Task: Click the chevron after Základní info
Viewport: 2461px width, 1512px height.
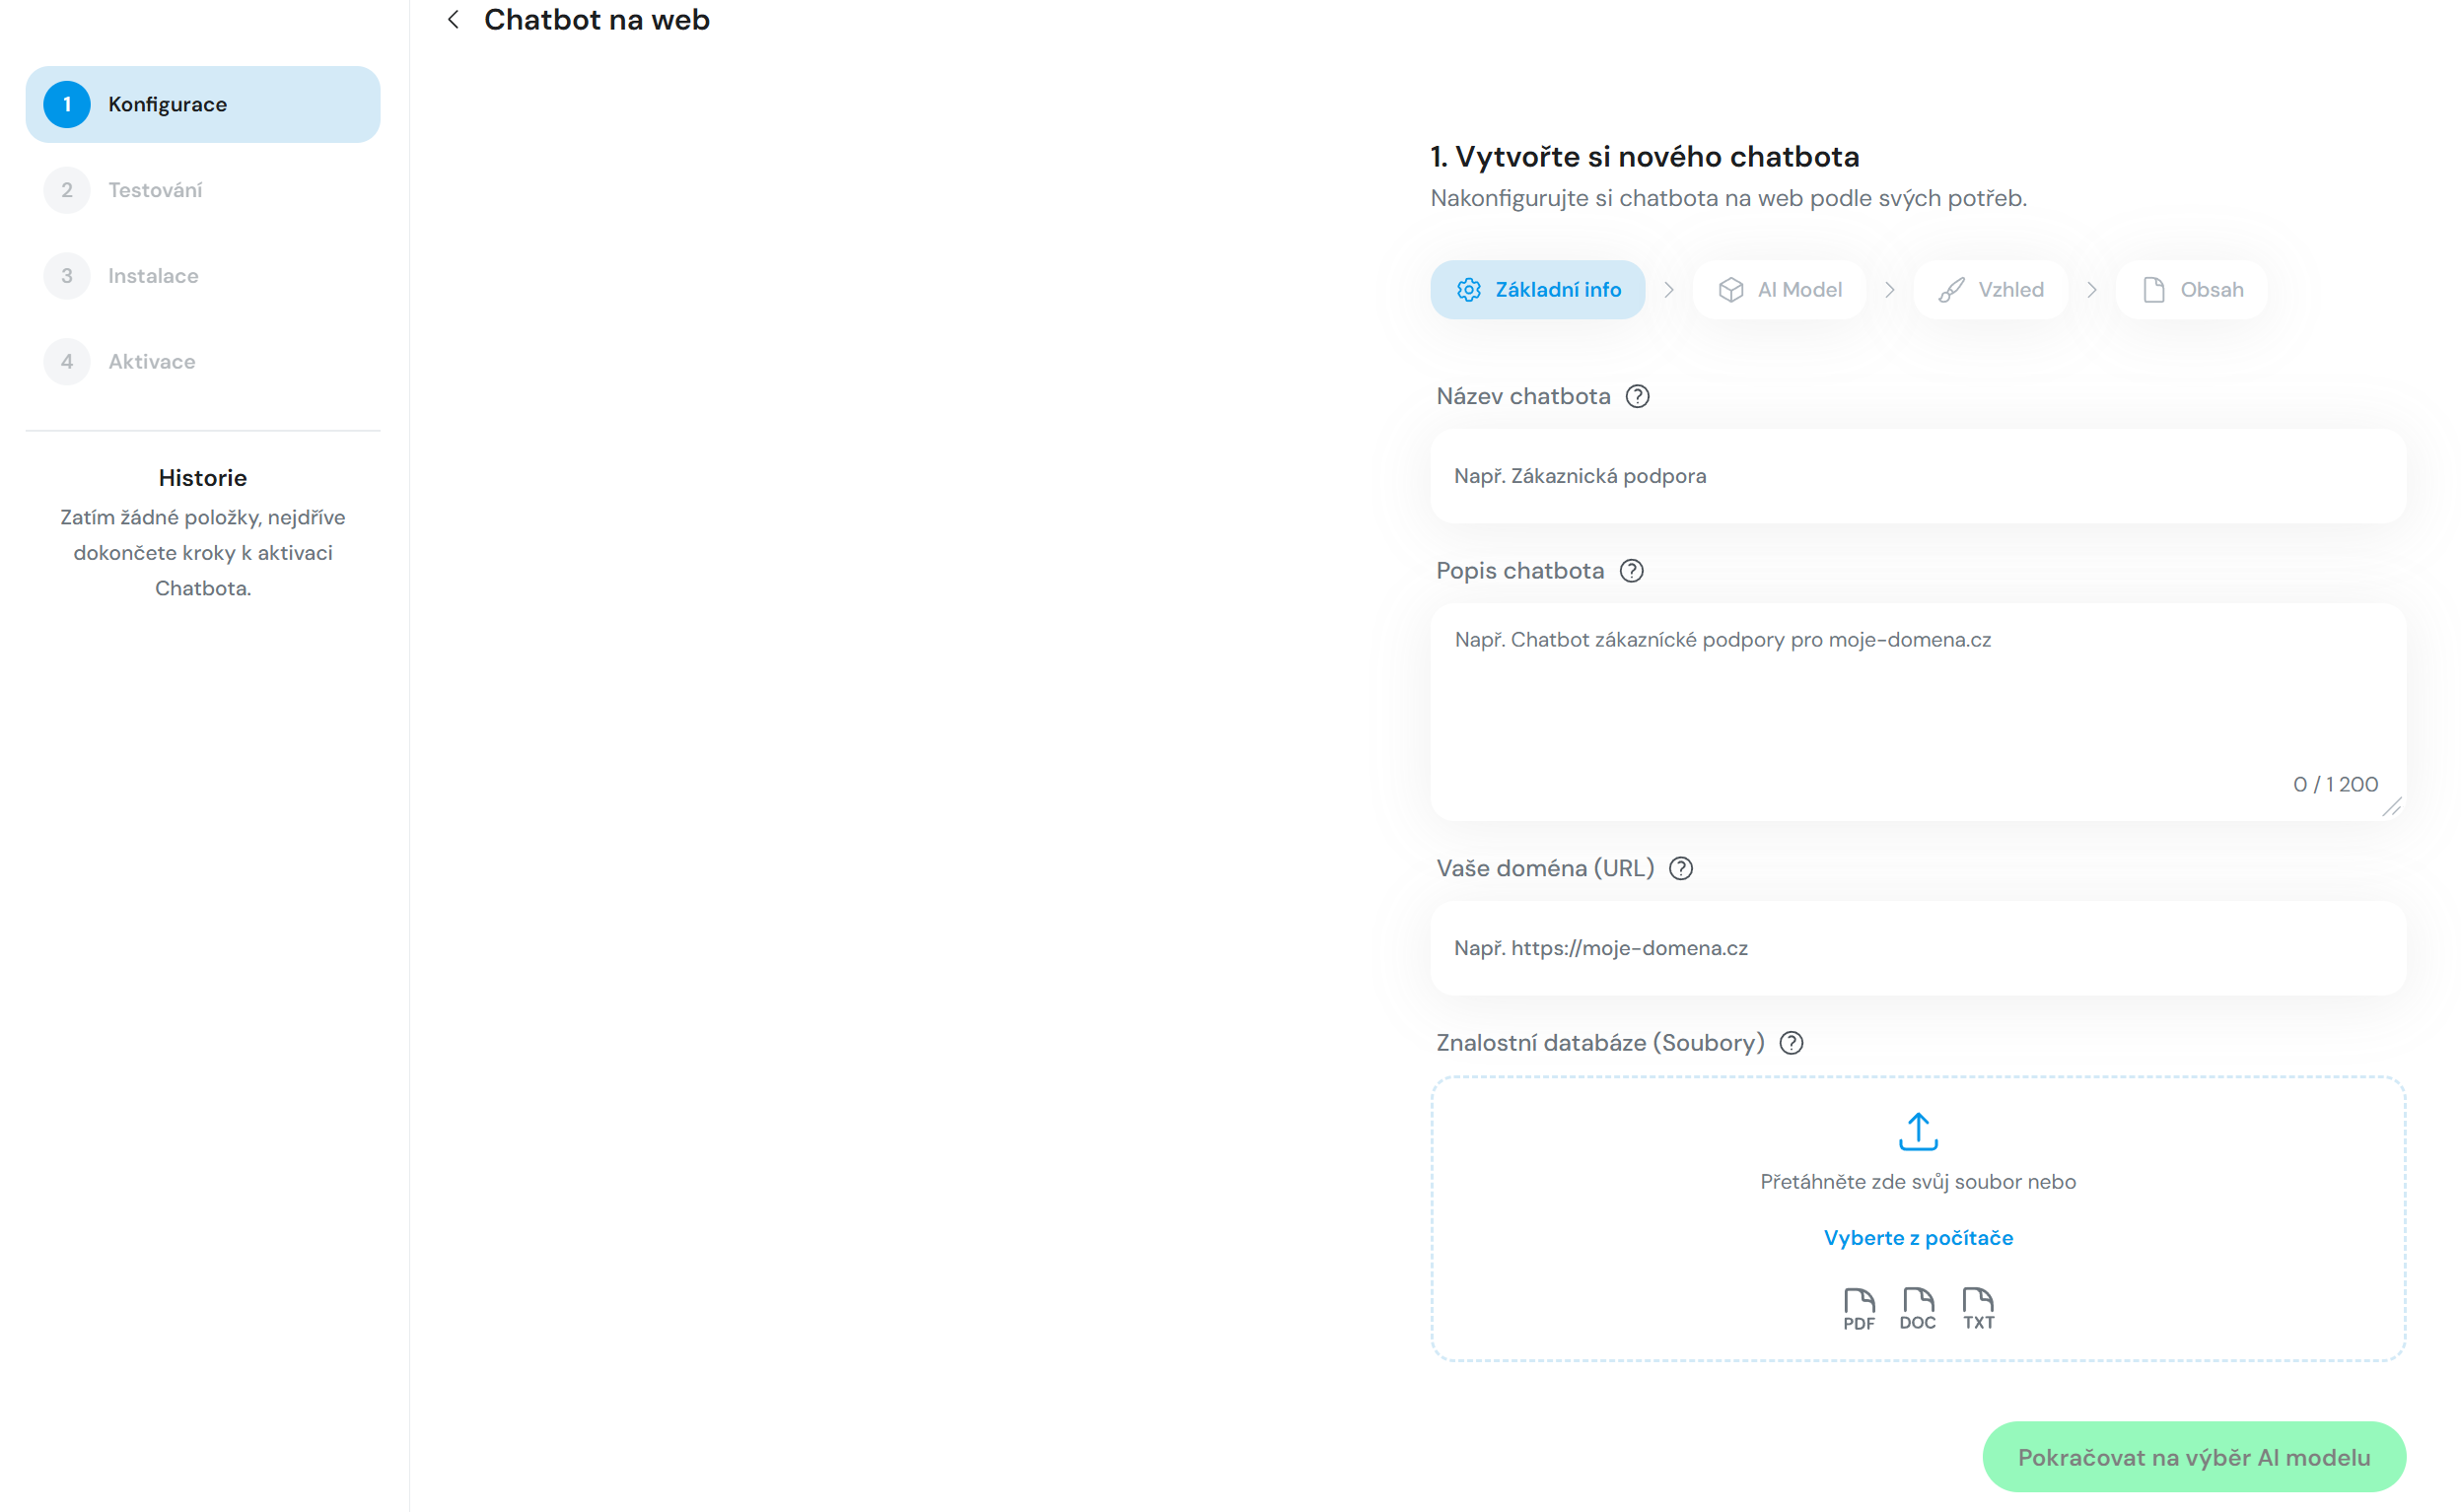Action: [1669, 290]
